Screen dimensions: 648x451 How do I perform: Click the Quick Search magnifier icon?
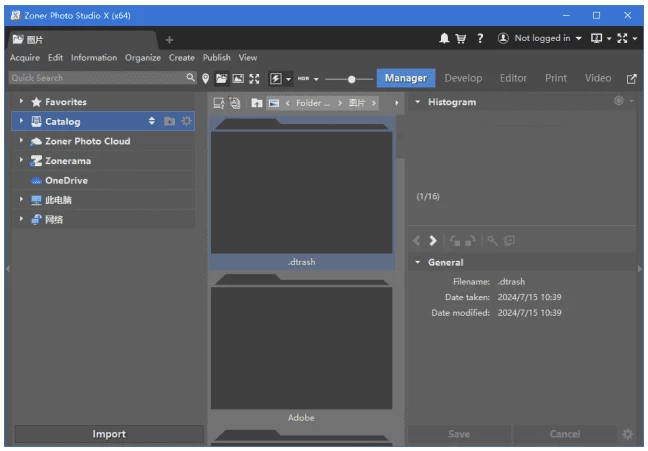pyautogui.click(x=190, y=78)
